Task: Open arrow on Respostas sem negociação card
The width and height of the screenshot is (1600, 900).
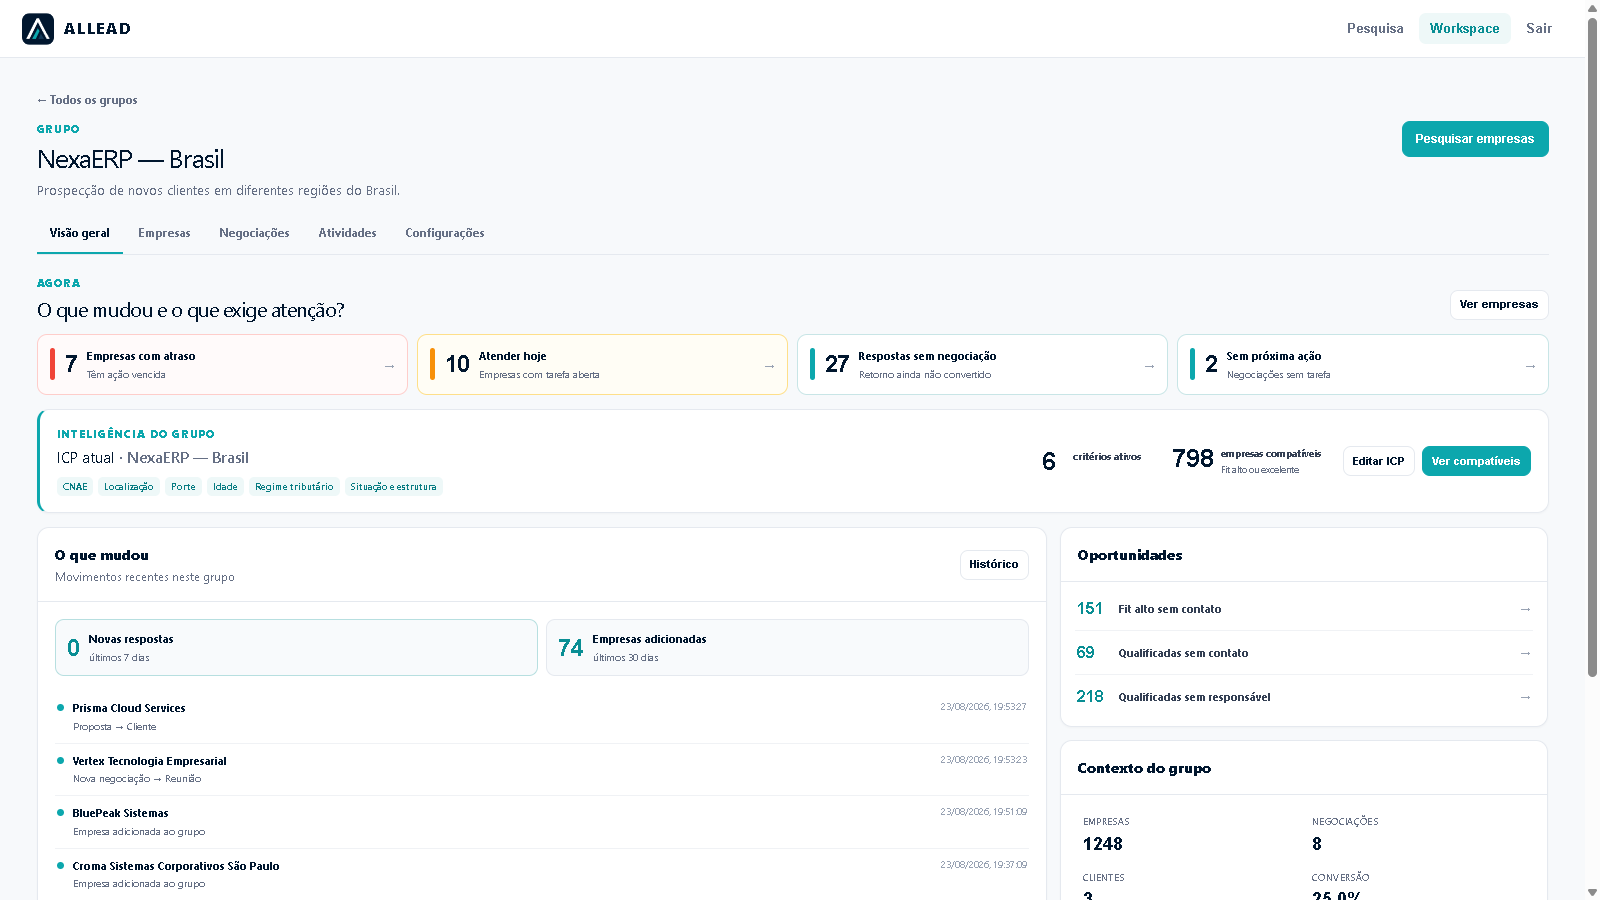Action: pos(1149,366)
